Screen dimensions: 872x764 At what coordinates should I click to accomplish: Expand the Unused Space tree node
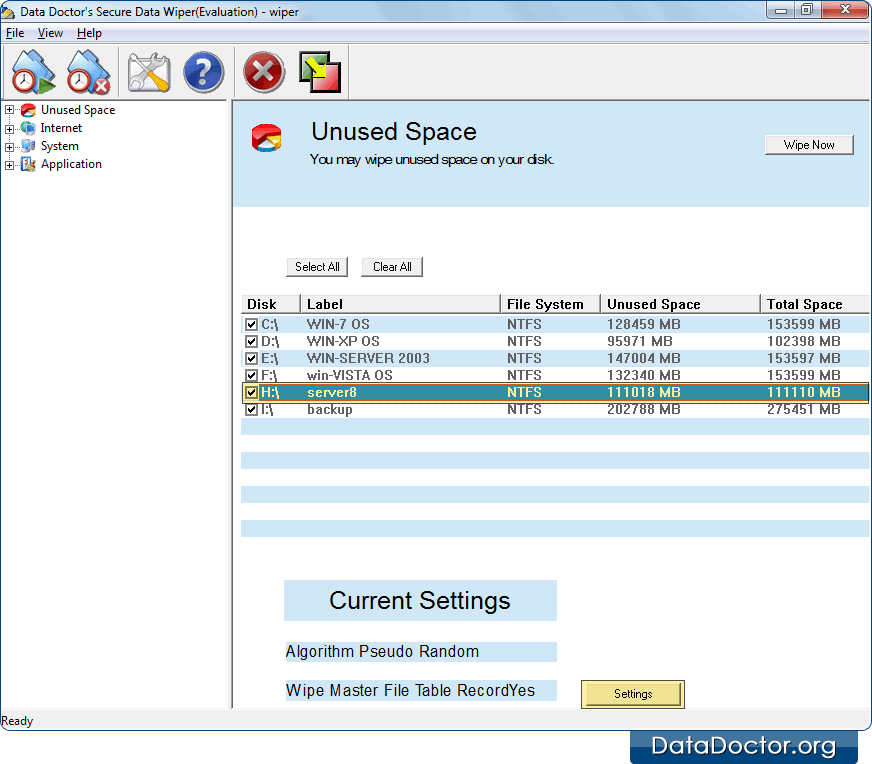tap(9, 110)
